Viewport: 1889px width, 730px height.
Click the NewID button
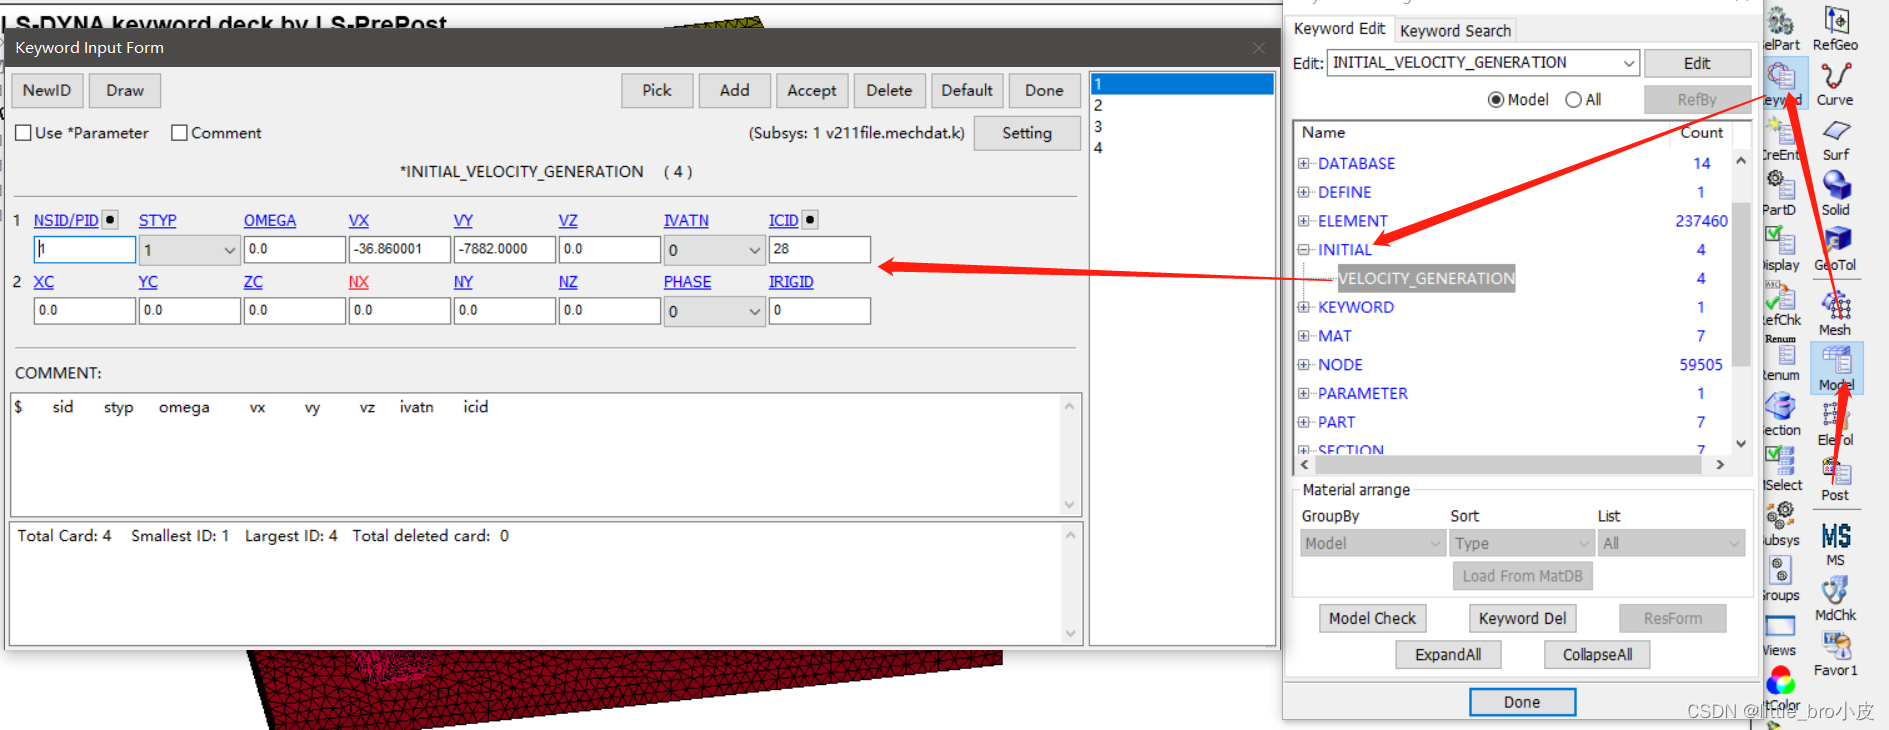[x=47, y=90]
